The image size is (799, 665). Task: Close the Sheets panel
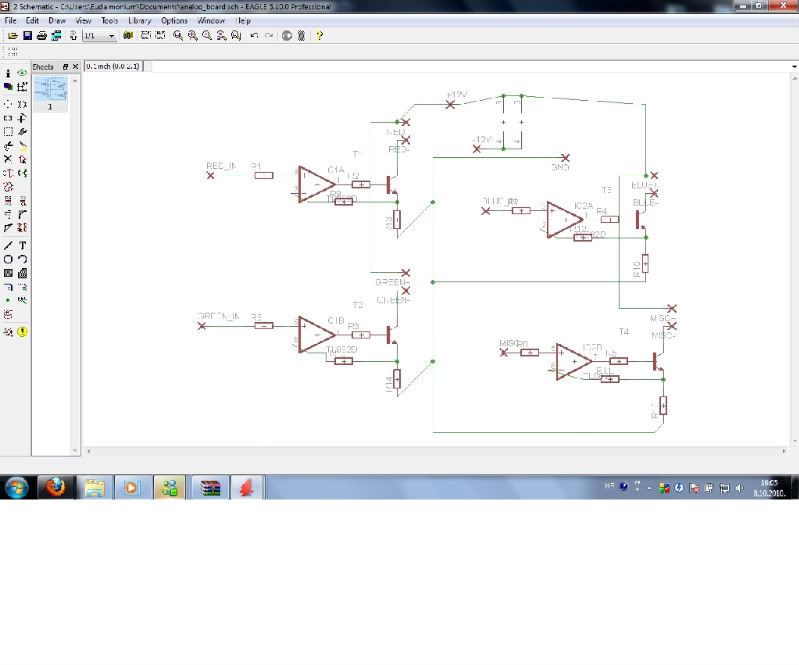tap(75, 67)
